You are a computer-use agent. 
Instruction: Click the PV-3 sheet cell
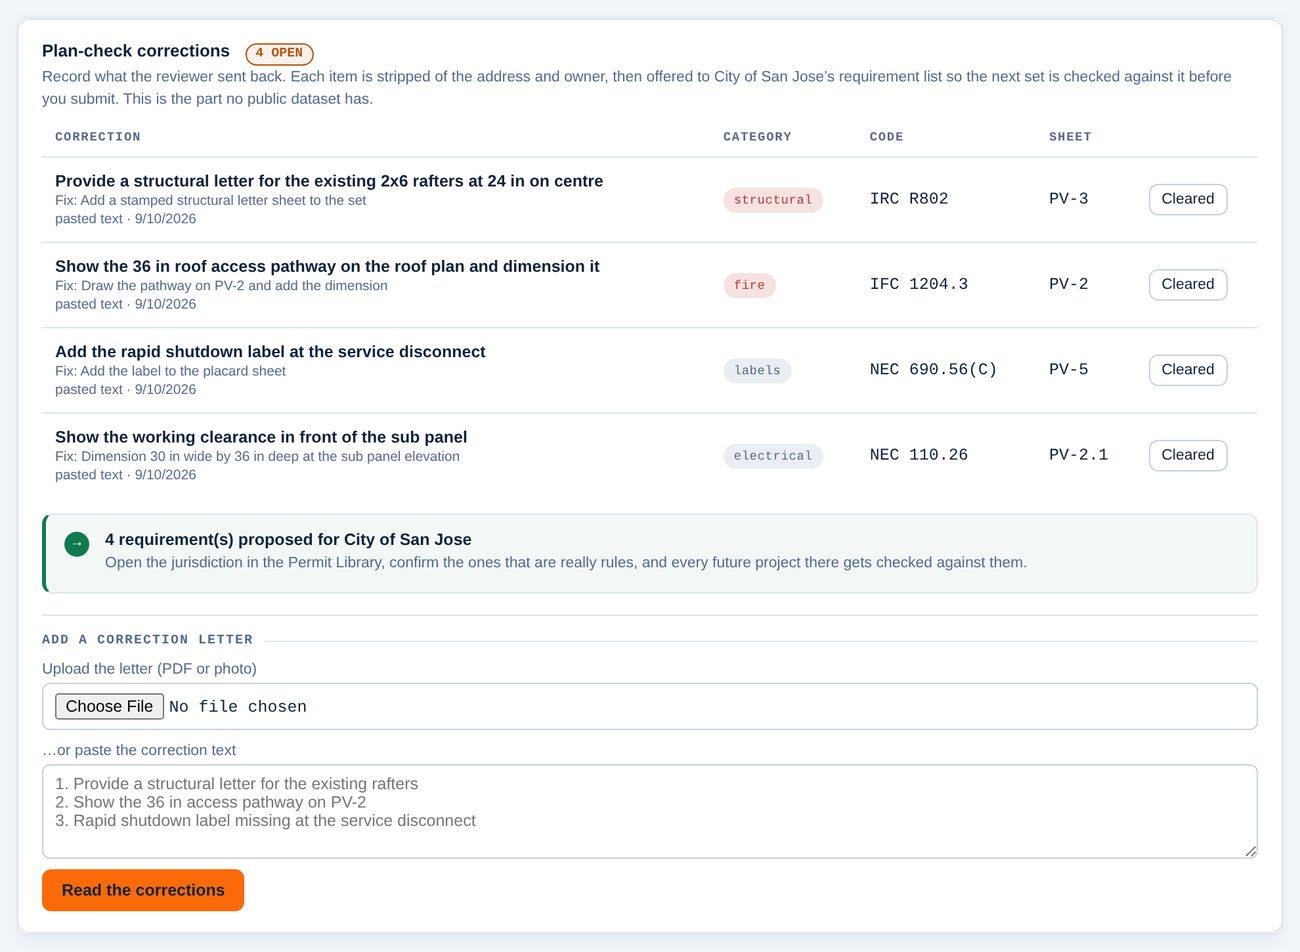click(1069, 199)
